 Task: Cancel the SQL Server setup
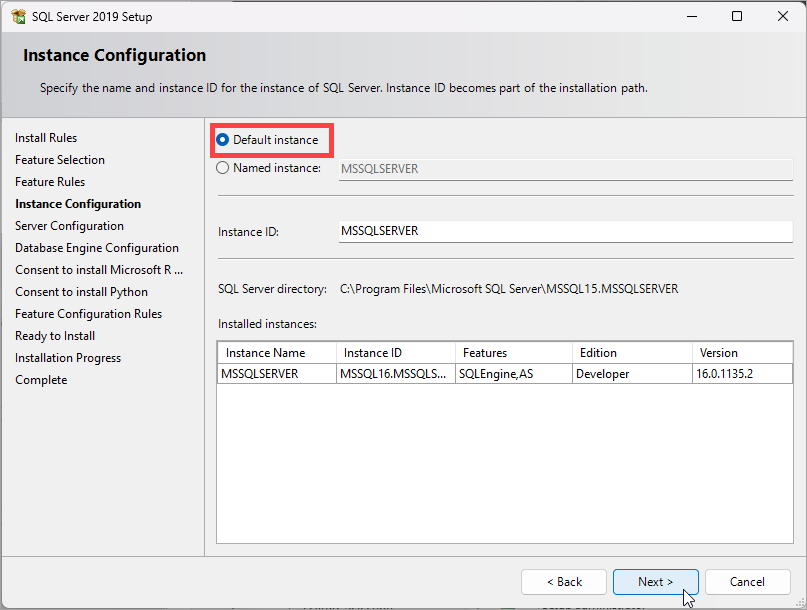point(747,582)
